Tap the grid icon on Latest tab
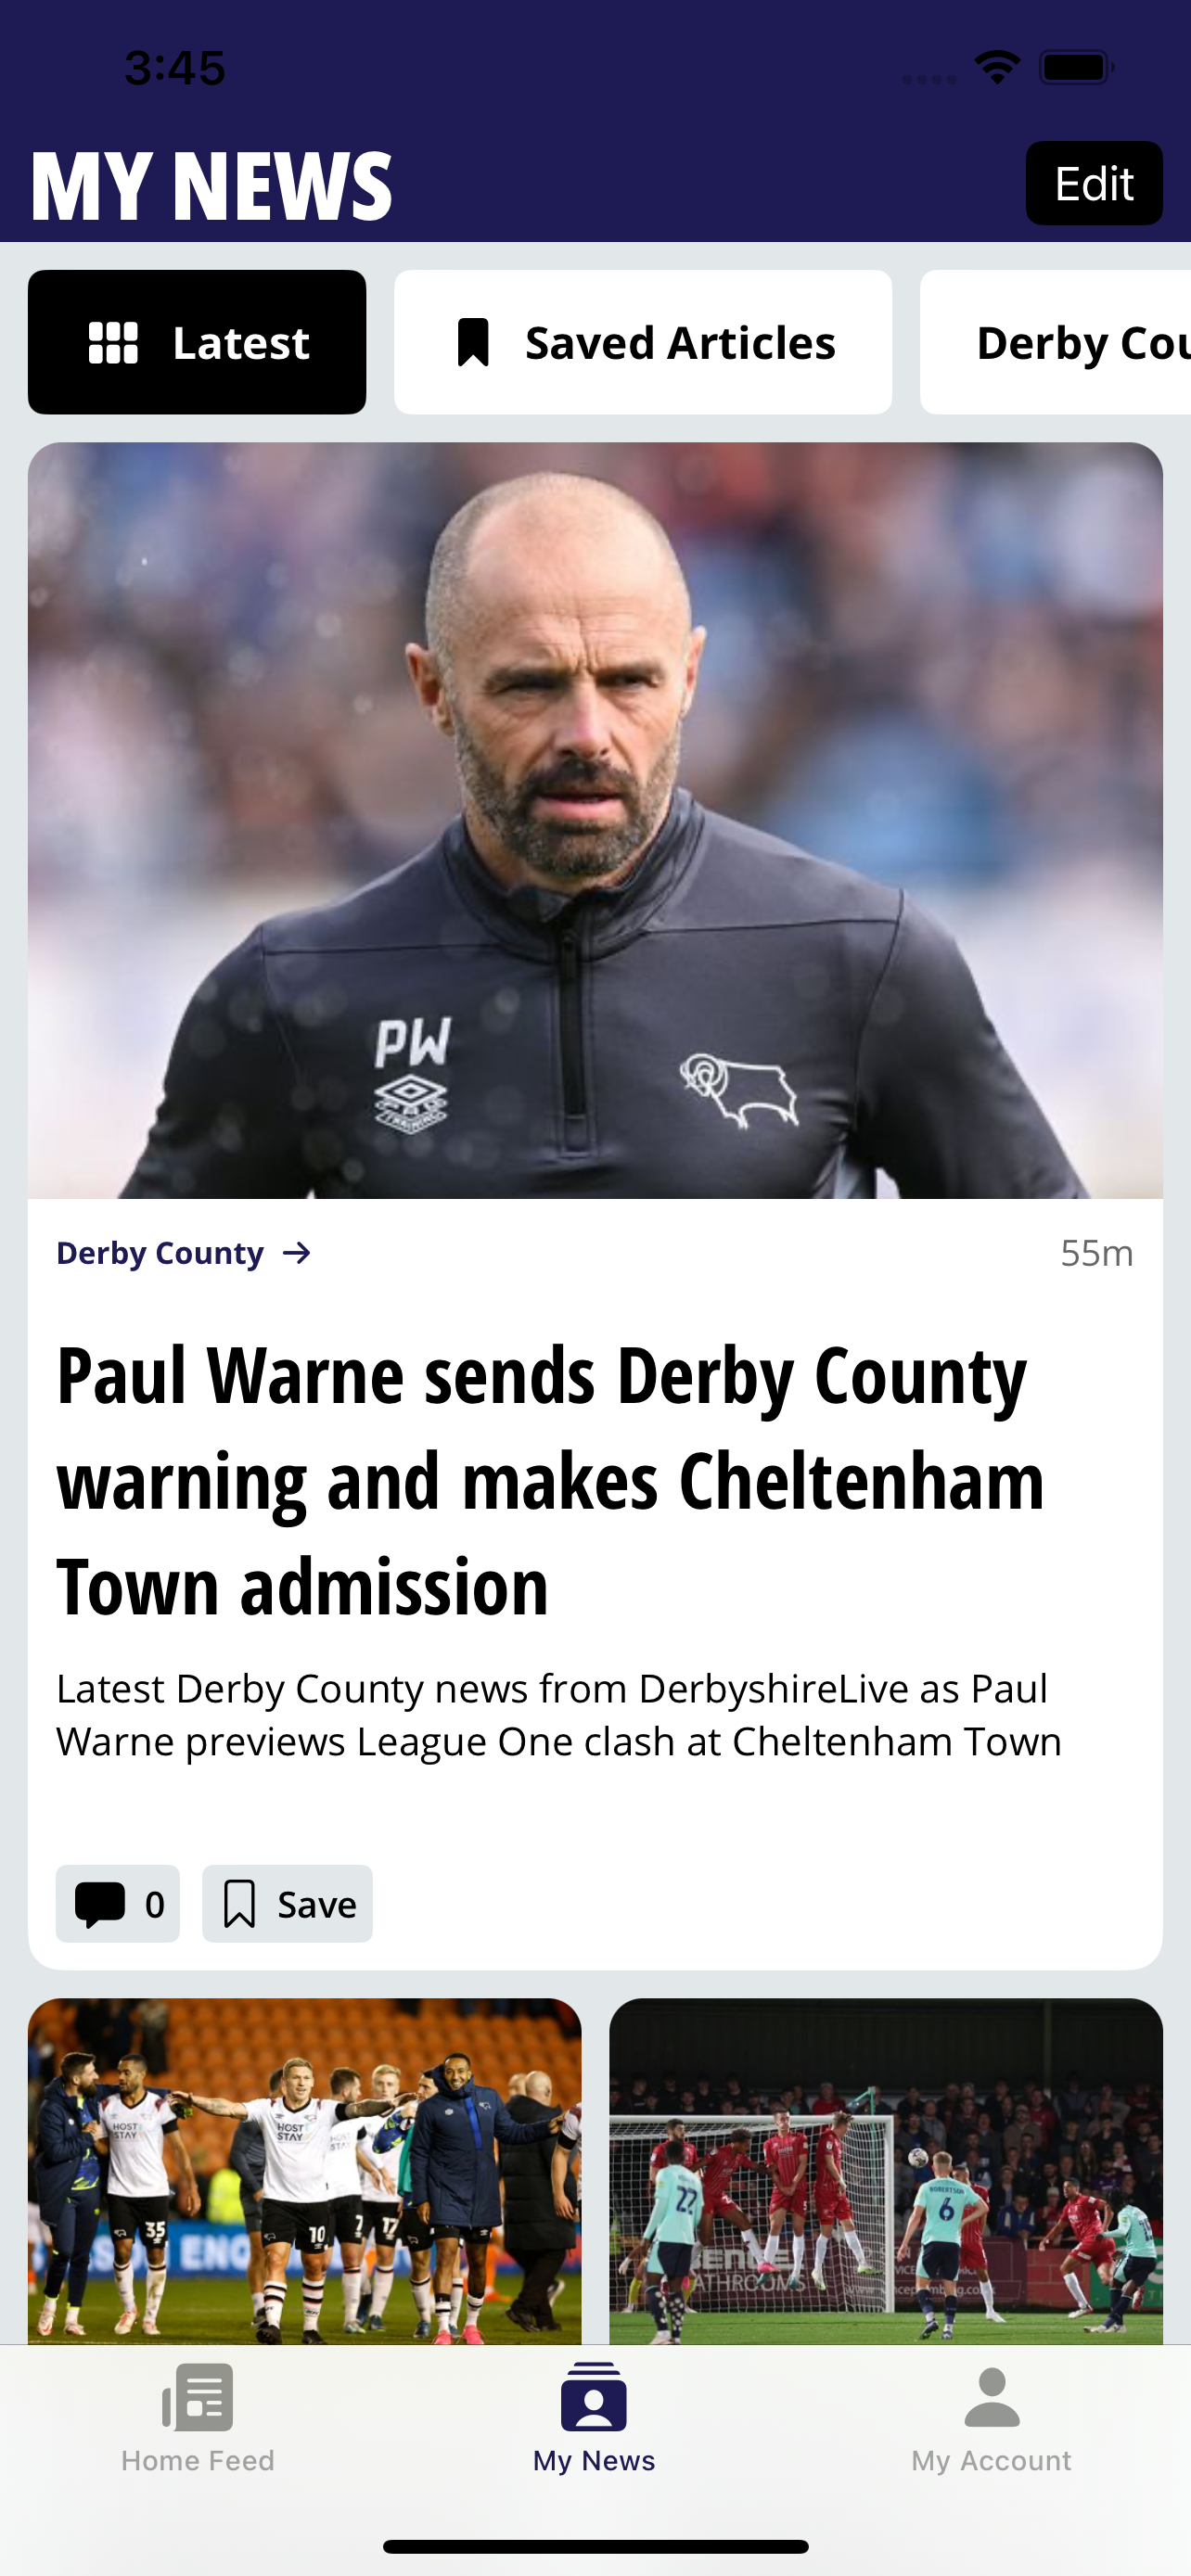This screenshot has height=2576, width=1191. click(x=113, y=343)
